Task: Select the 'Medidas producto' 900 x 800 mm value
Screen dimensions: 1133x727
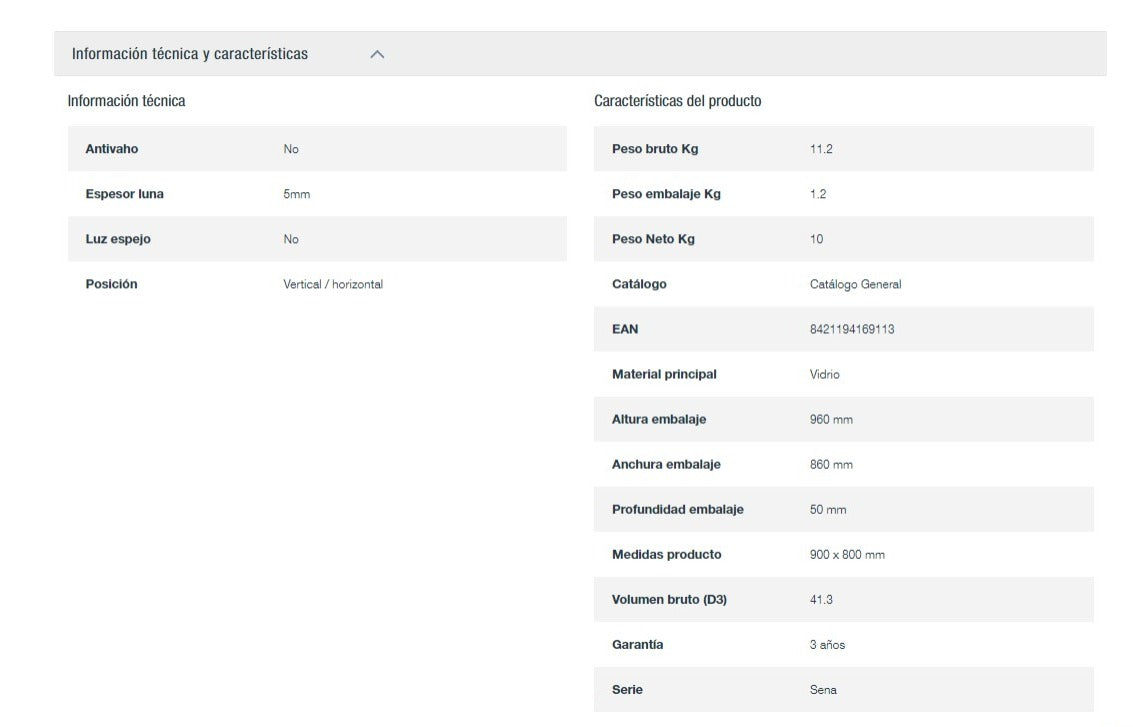Action: coord(847,554)
